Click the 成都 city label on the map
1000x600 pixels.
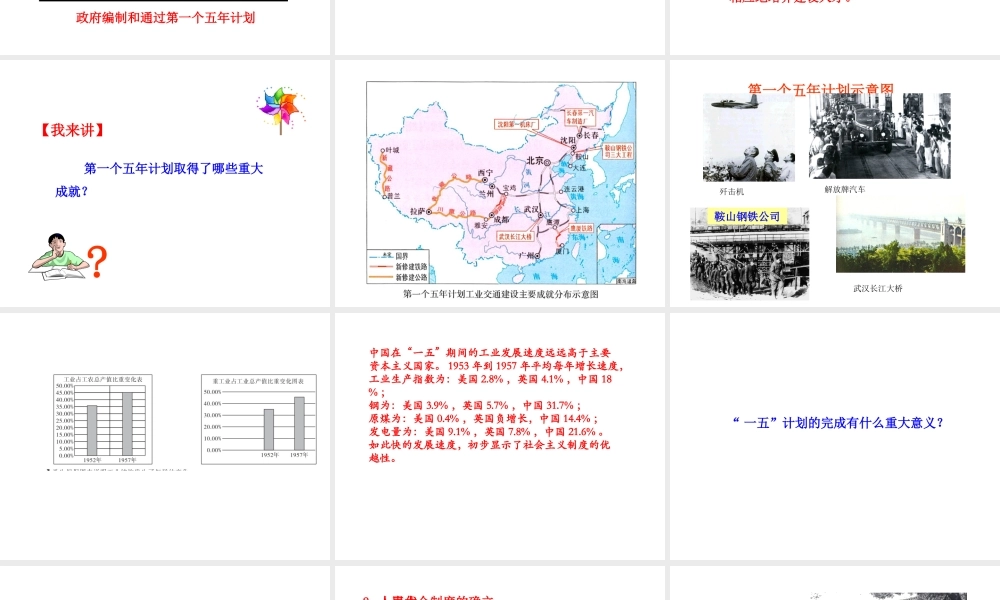pyautogui.click(x=501, y=219)
